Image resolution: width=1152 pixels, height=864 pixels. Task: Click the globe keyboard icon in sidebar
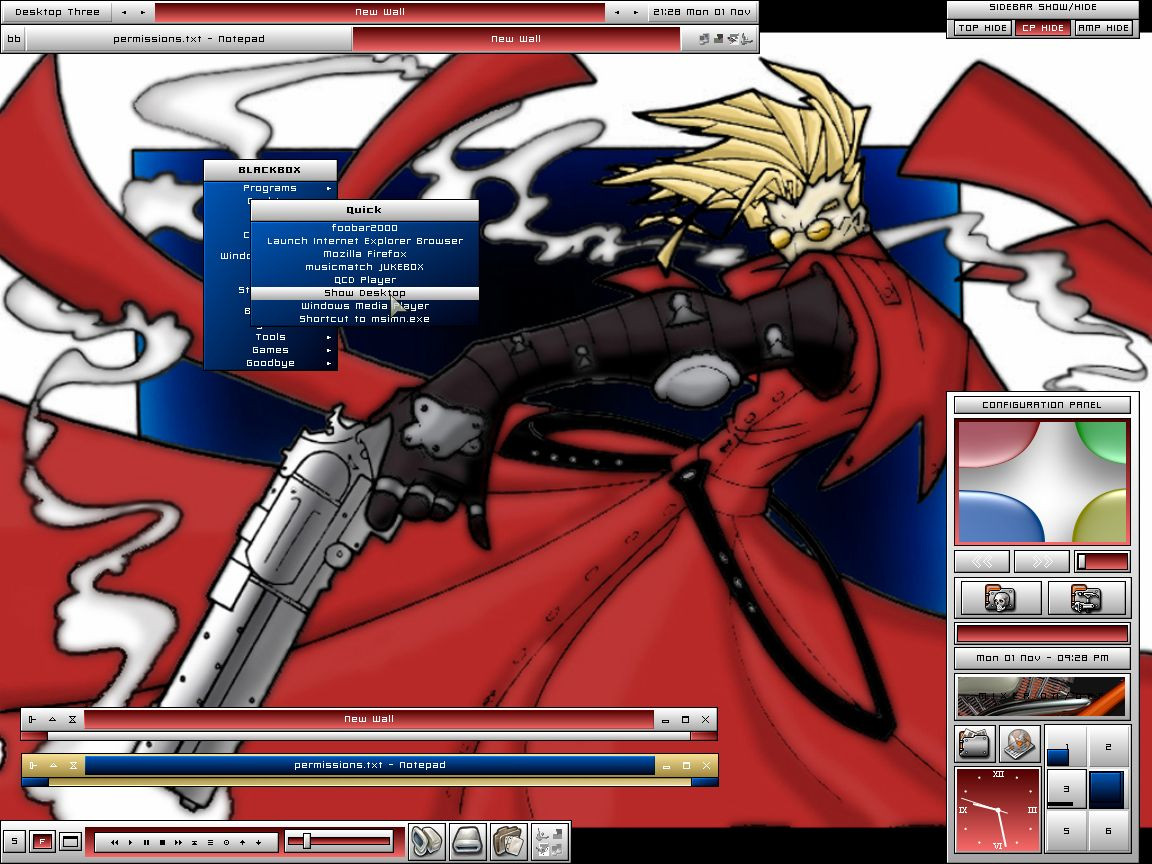1020,744
